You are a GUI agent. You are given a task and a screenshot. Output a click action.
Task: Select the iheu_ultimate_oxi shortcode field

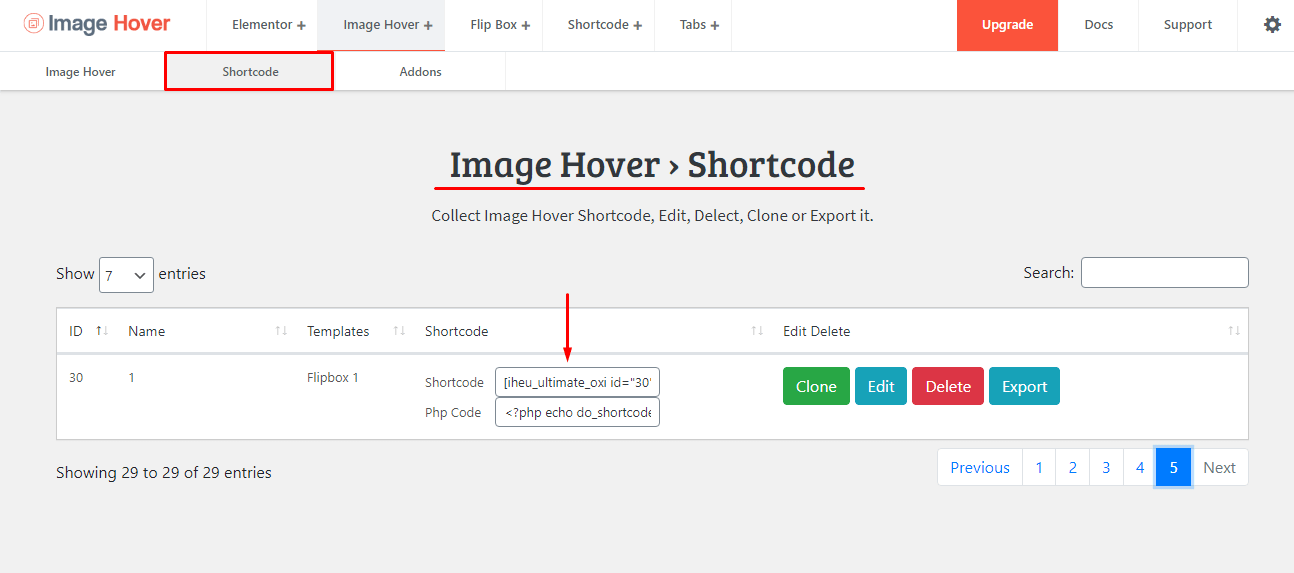tap(577, 382)
